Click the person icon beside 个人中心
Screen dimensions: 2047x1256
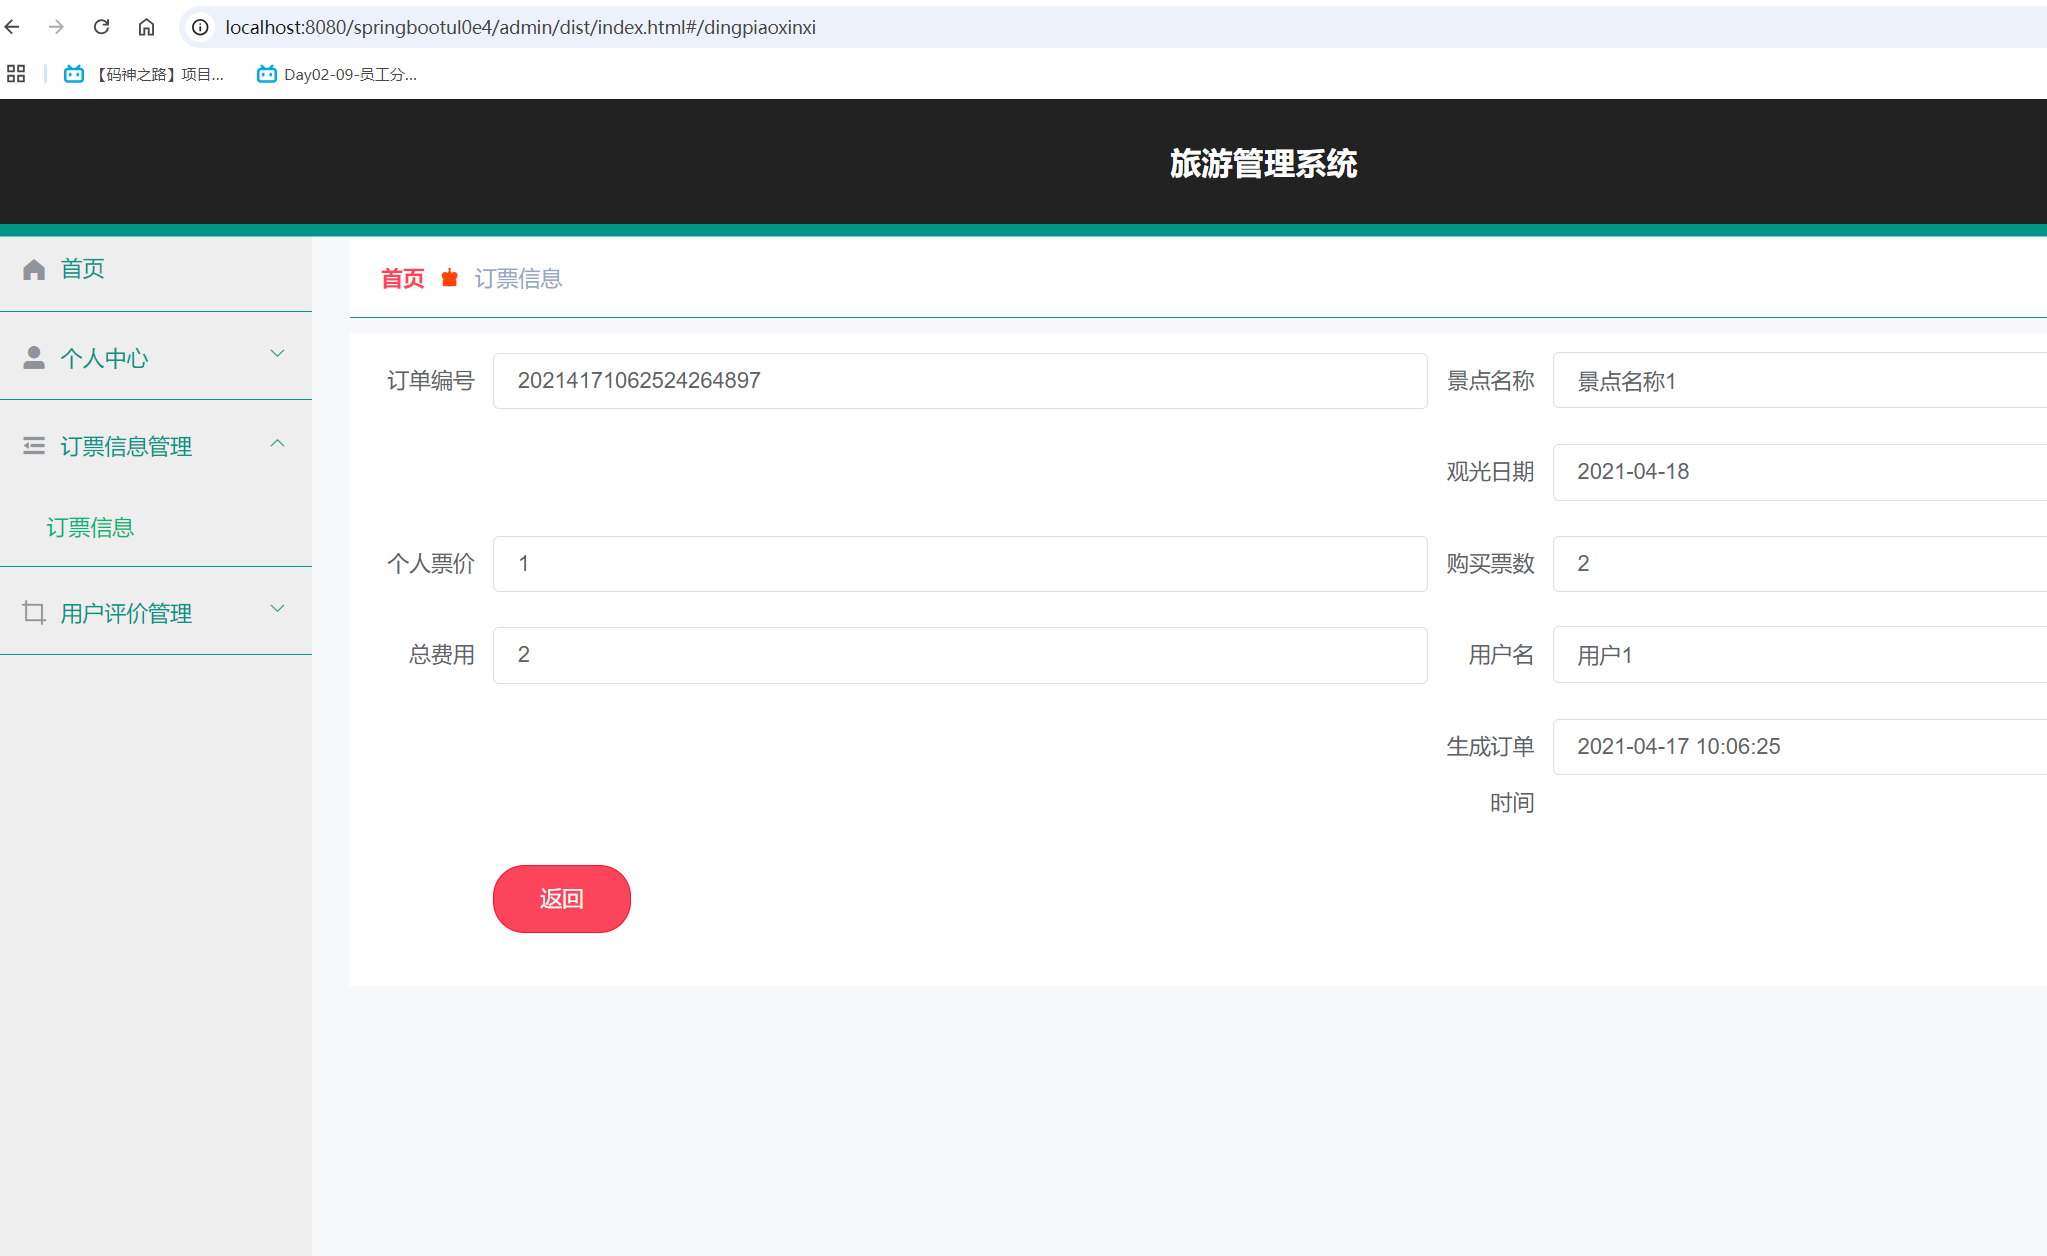pos(33,356)
